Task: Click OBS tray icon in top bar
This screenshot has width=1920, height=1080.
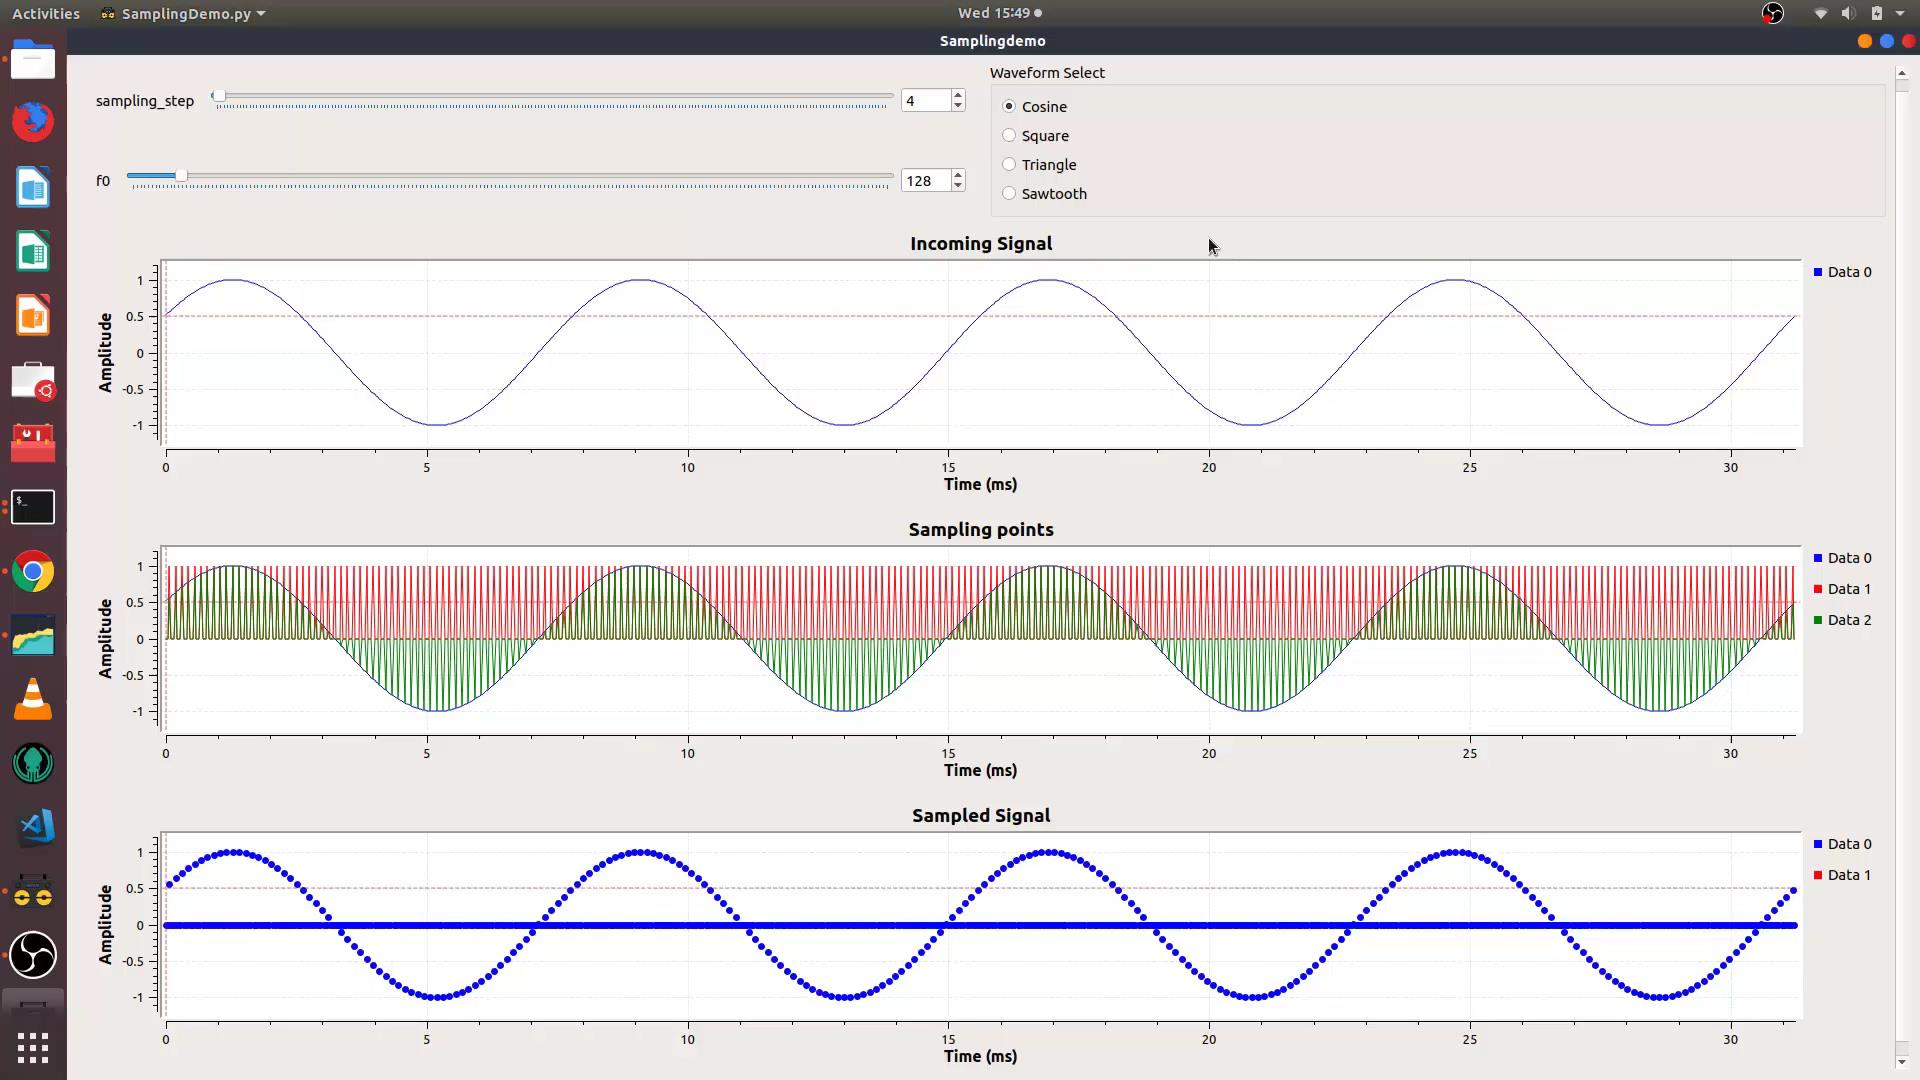Action: click(1772, 13)
